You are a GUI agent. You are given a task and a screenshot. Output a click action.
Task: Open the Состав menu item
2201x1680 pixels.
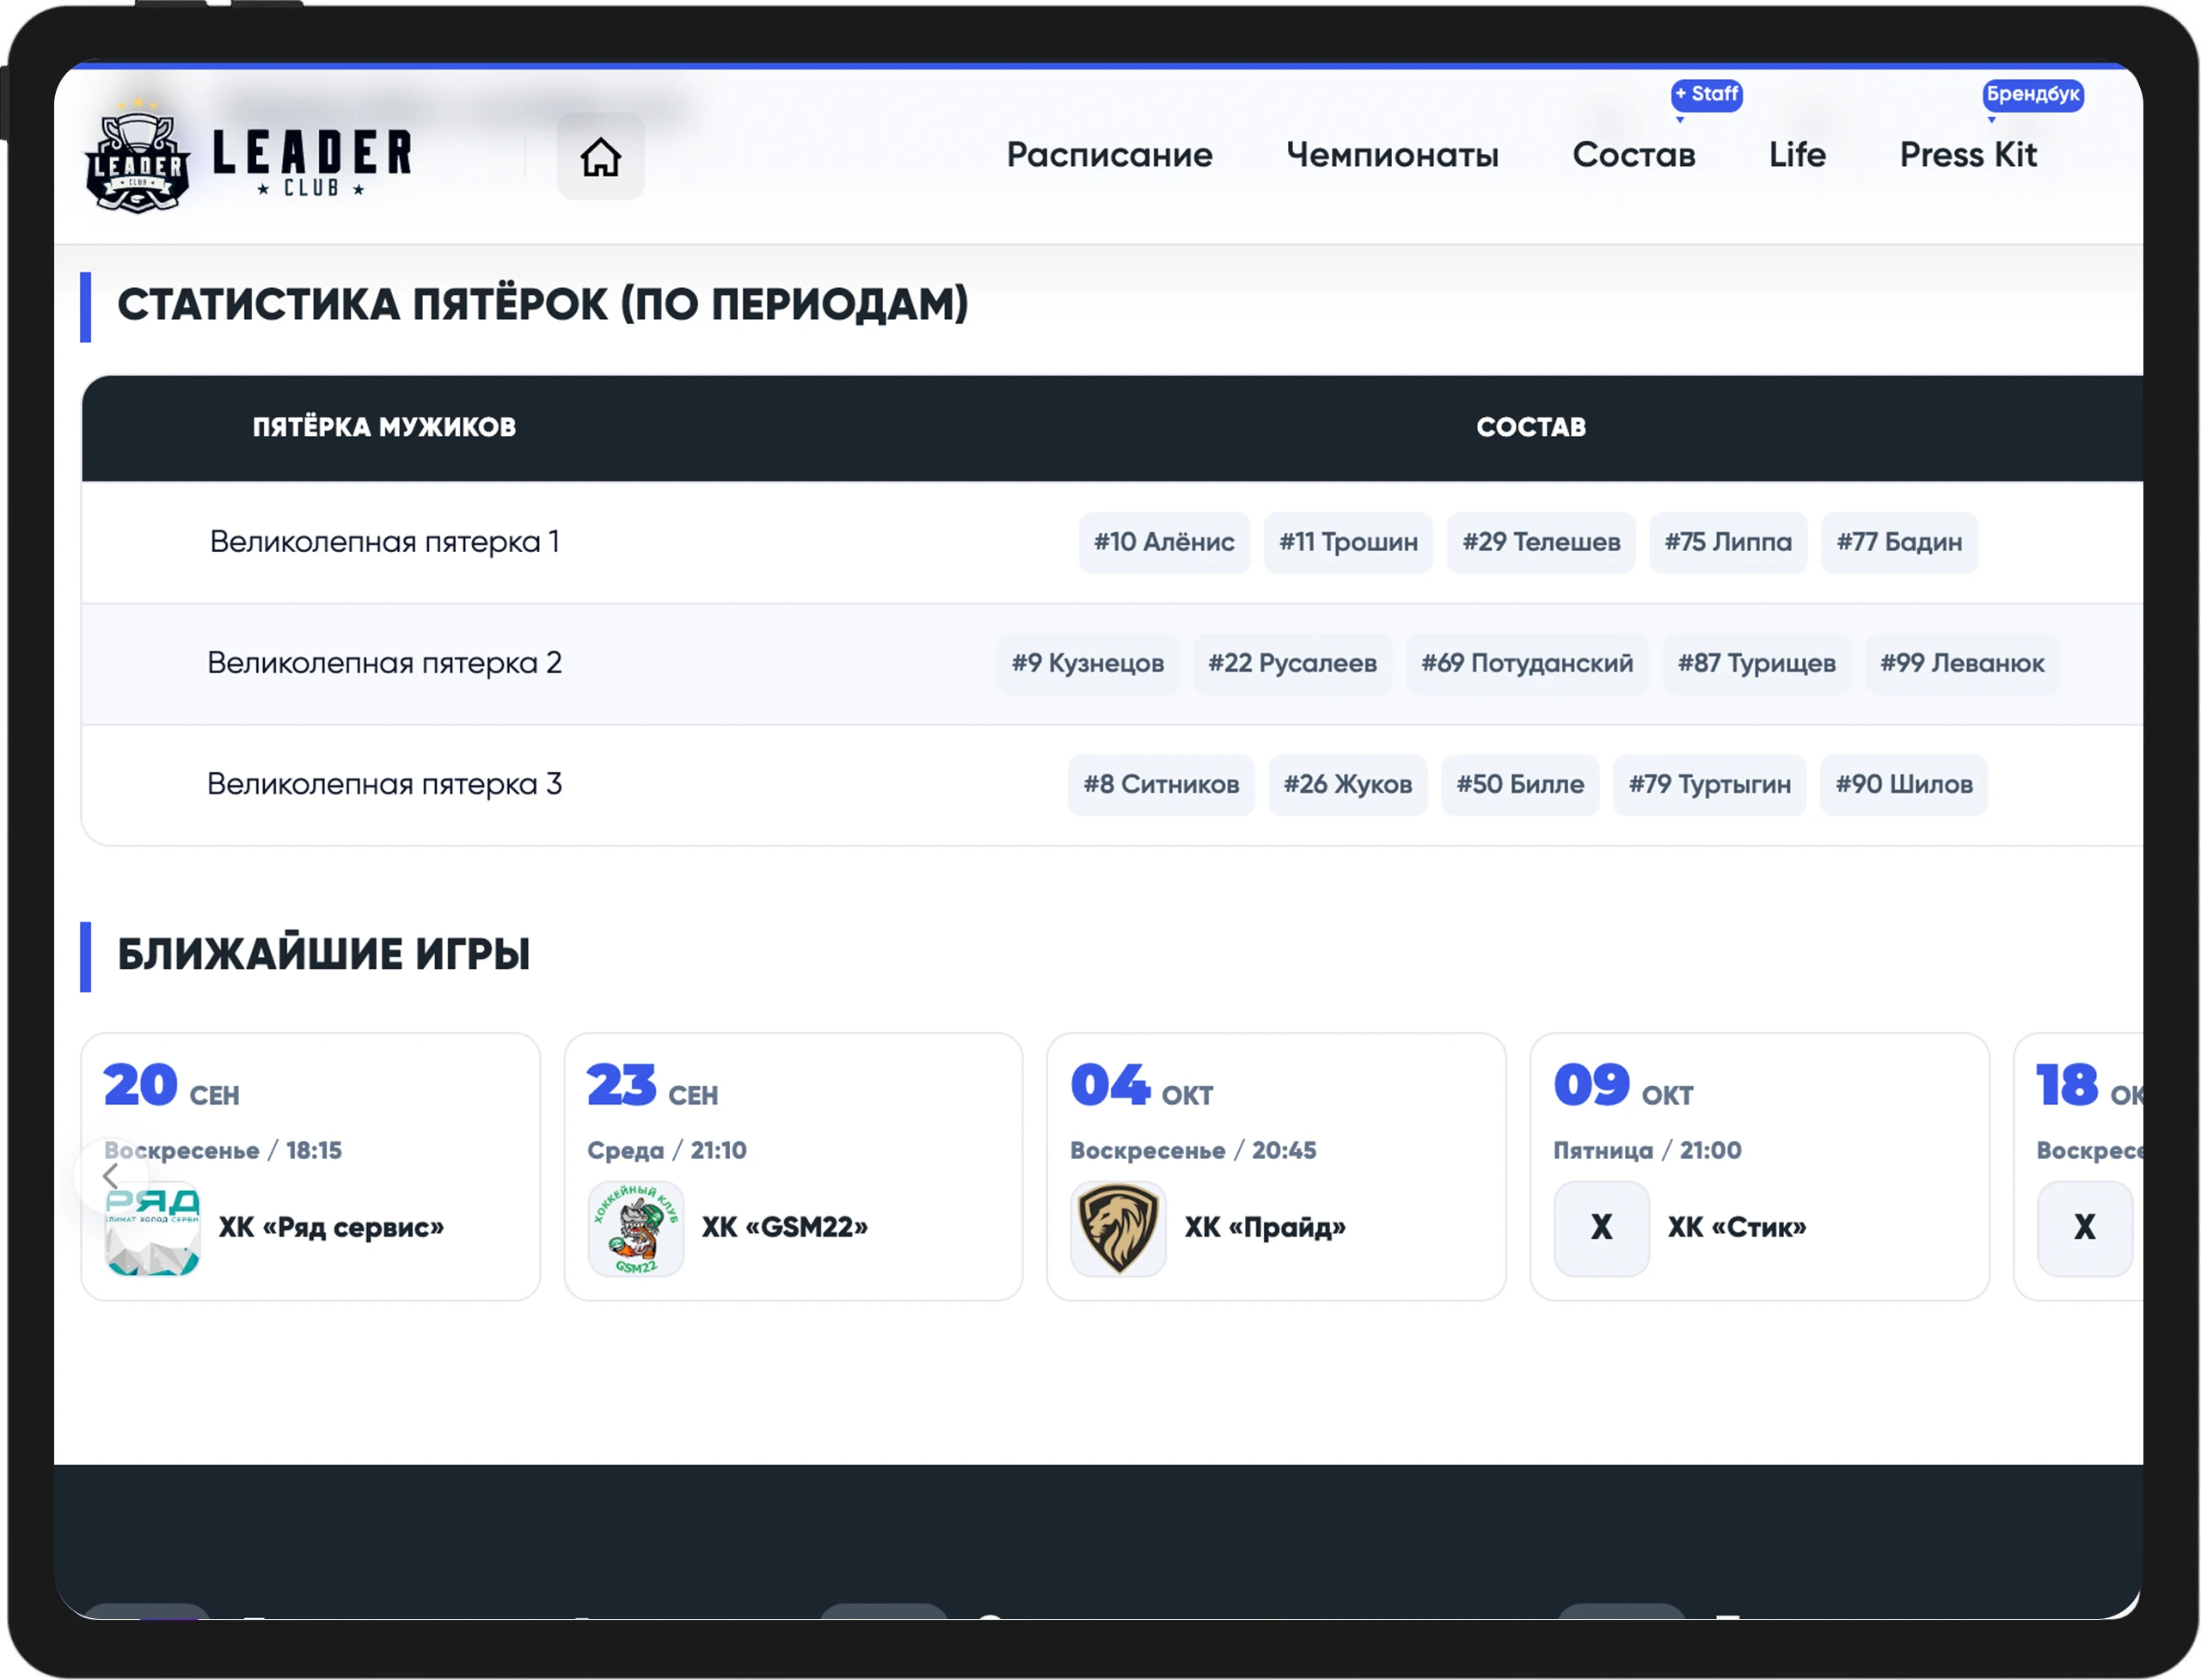coord(1633,155)
